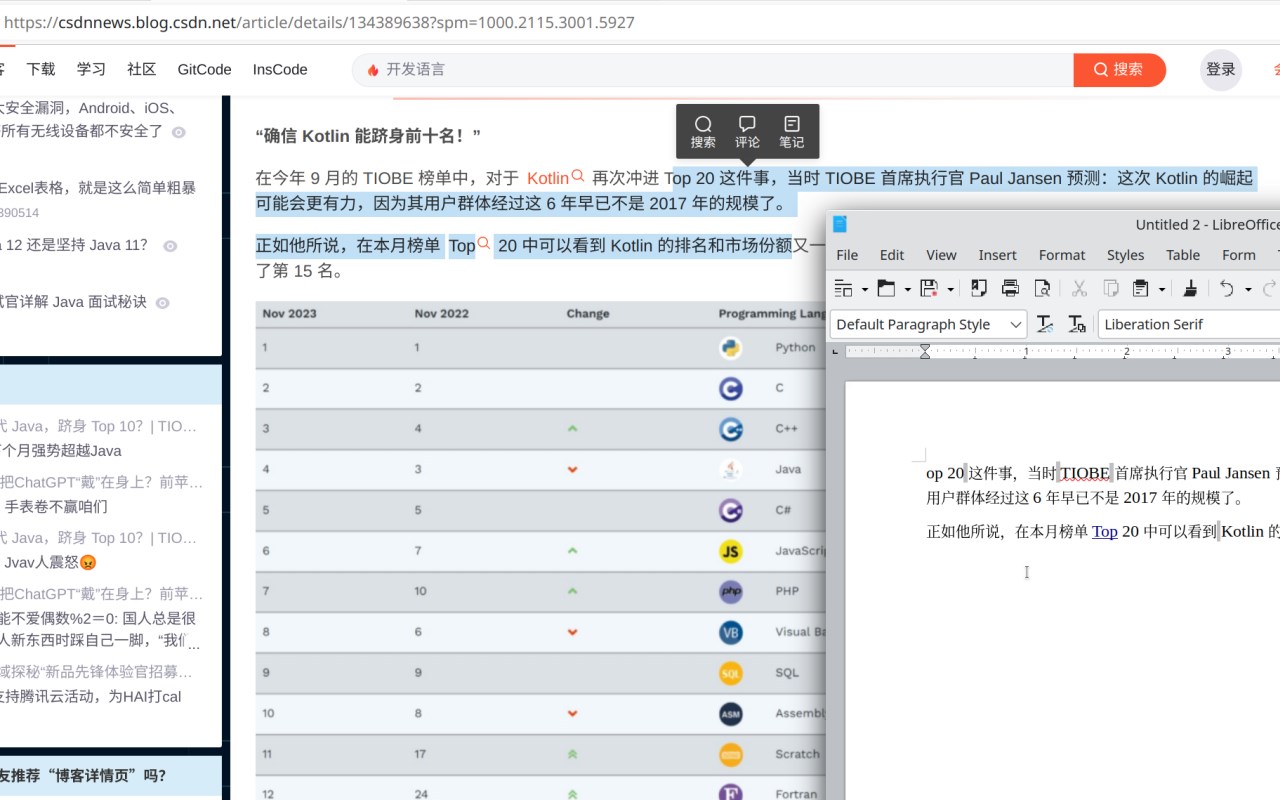
Task: Click the Python logo in the TIOBE table
Action: pyautogui.click(x=731, y=348)
